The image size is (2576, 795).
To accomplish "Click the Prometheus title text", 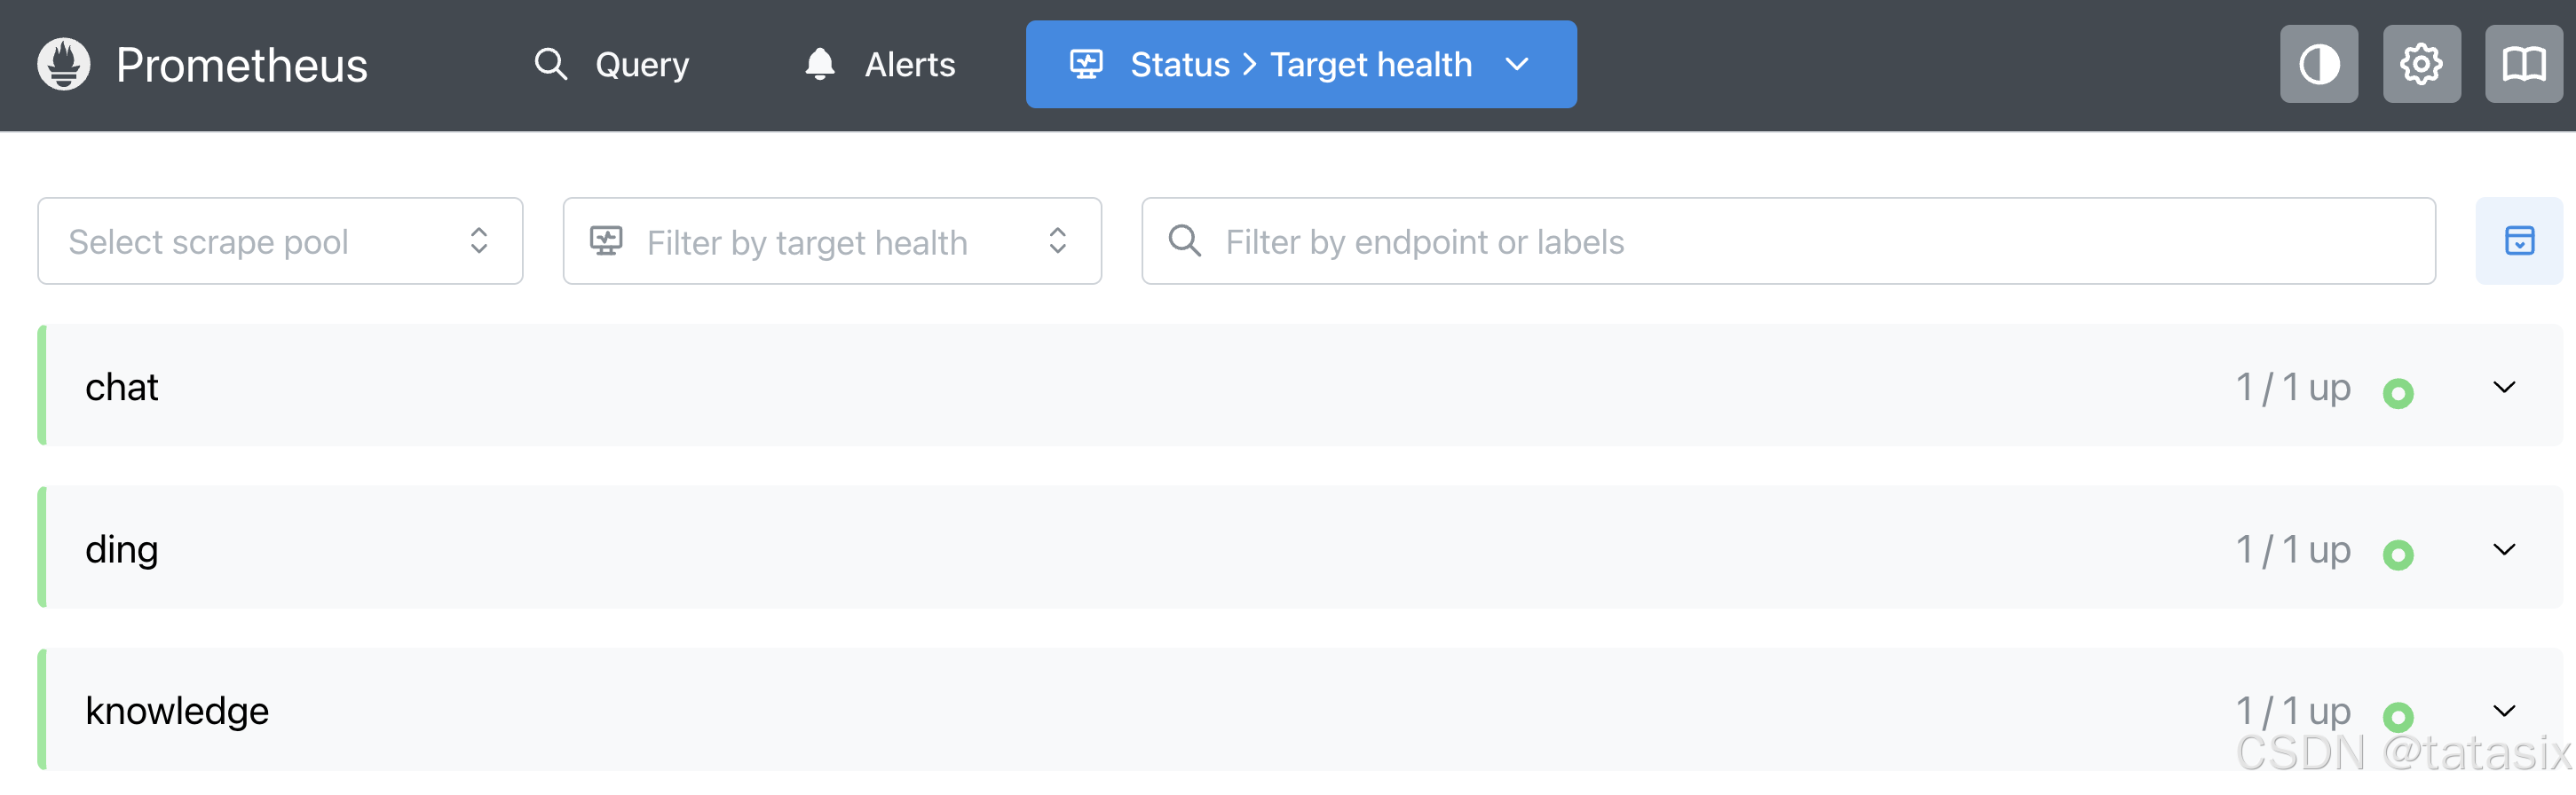I will (242, 65).
